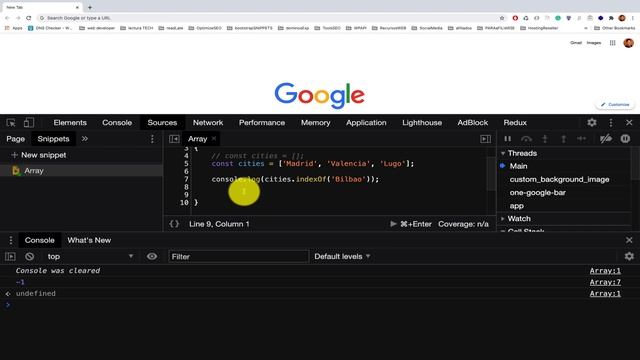Focus the Chrome address bar
This screenshot has height=360, width=640.
click(x=269, y=18)
